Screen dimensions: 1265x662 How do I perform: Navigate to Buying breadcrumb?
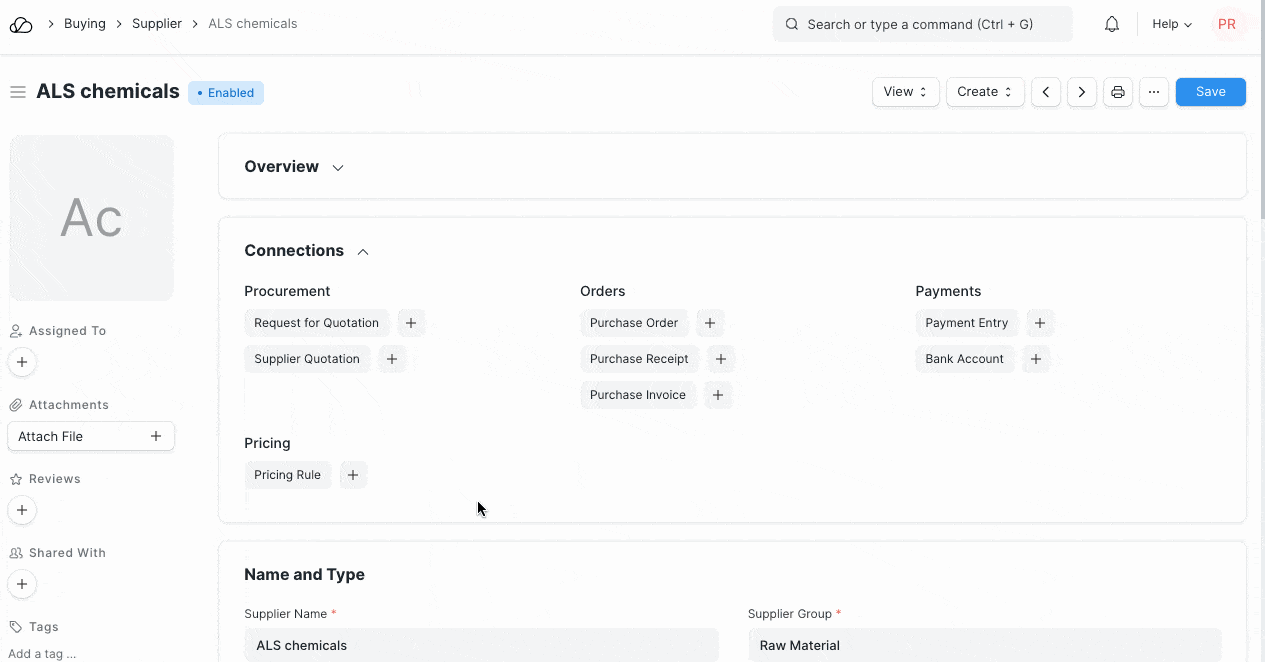click(x=85, y=24)
